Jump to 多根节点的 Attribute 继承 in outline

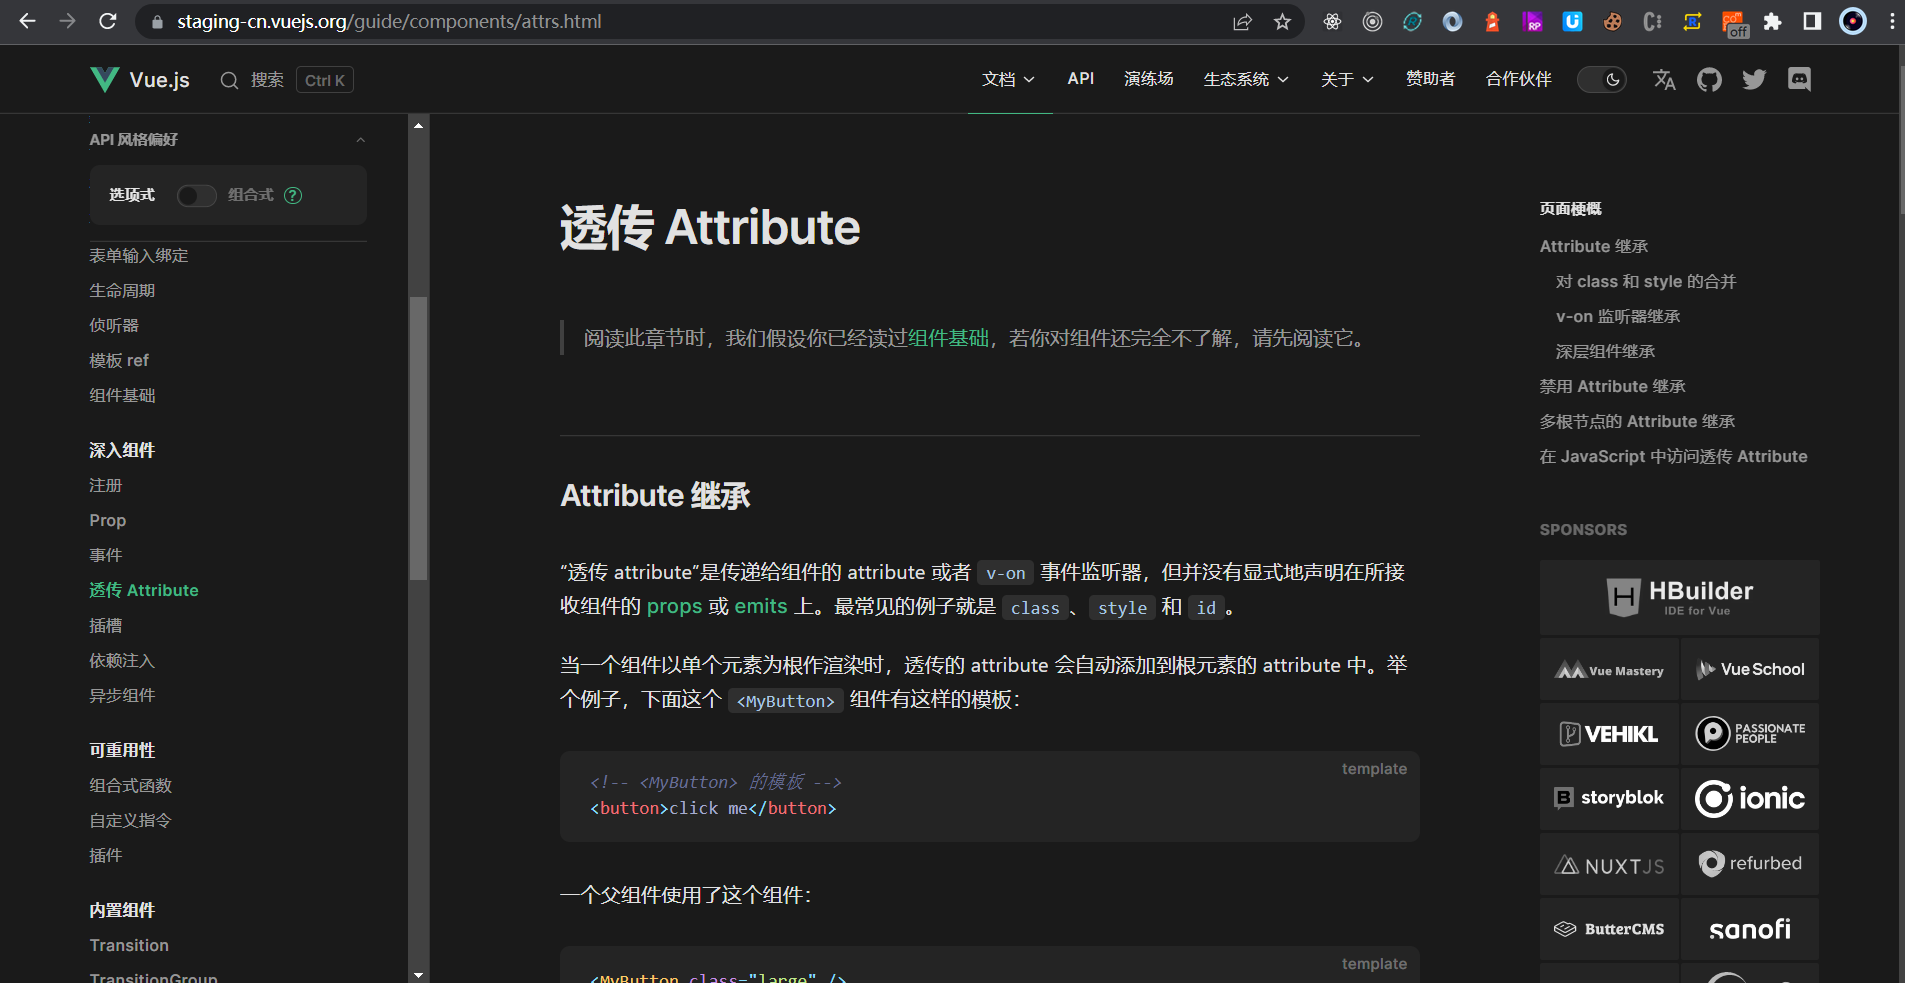click(x=1638, y=421)
